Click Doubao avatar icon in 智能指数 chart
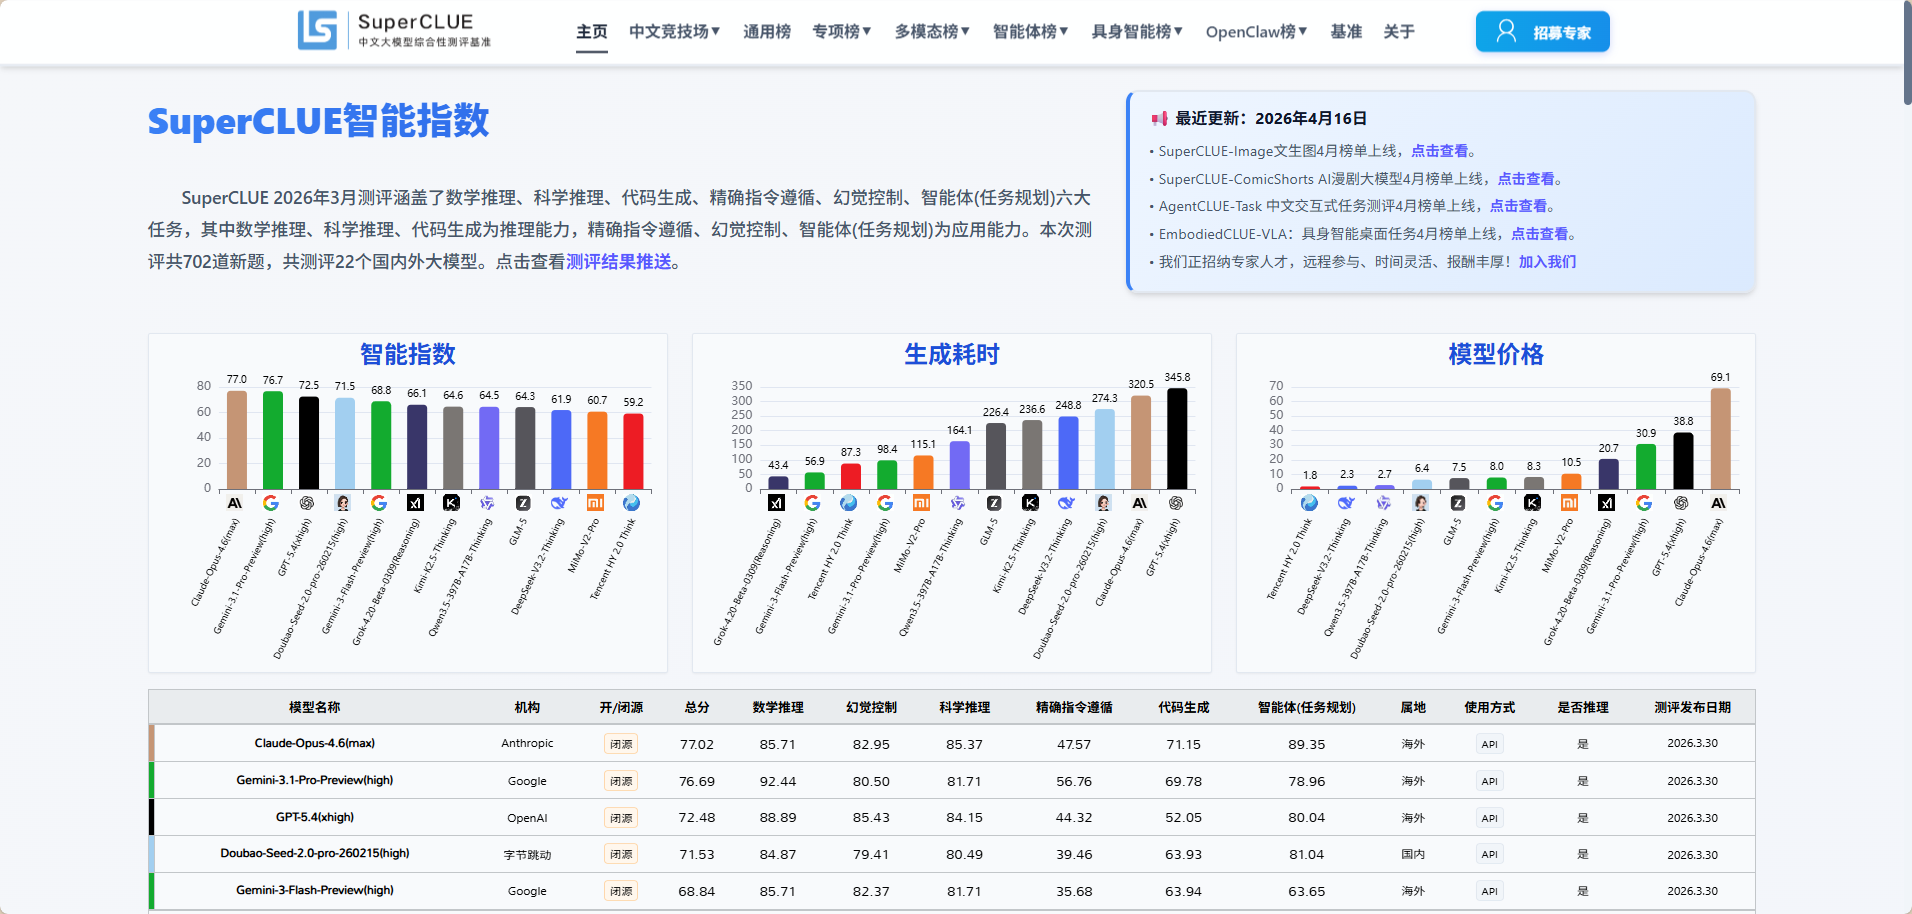The image size is (1912, 914). (343, 503)
